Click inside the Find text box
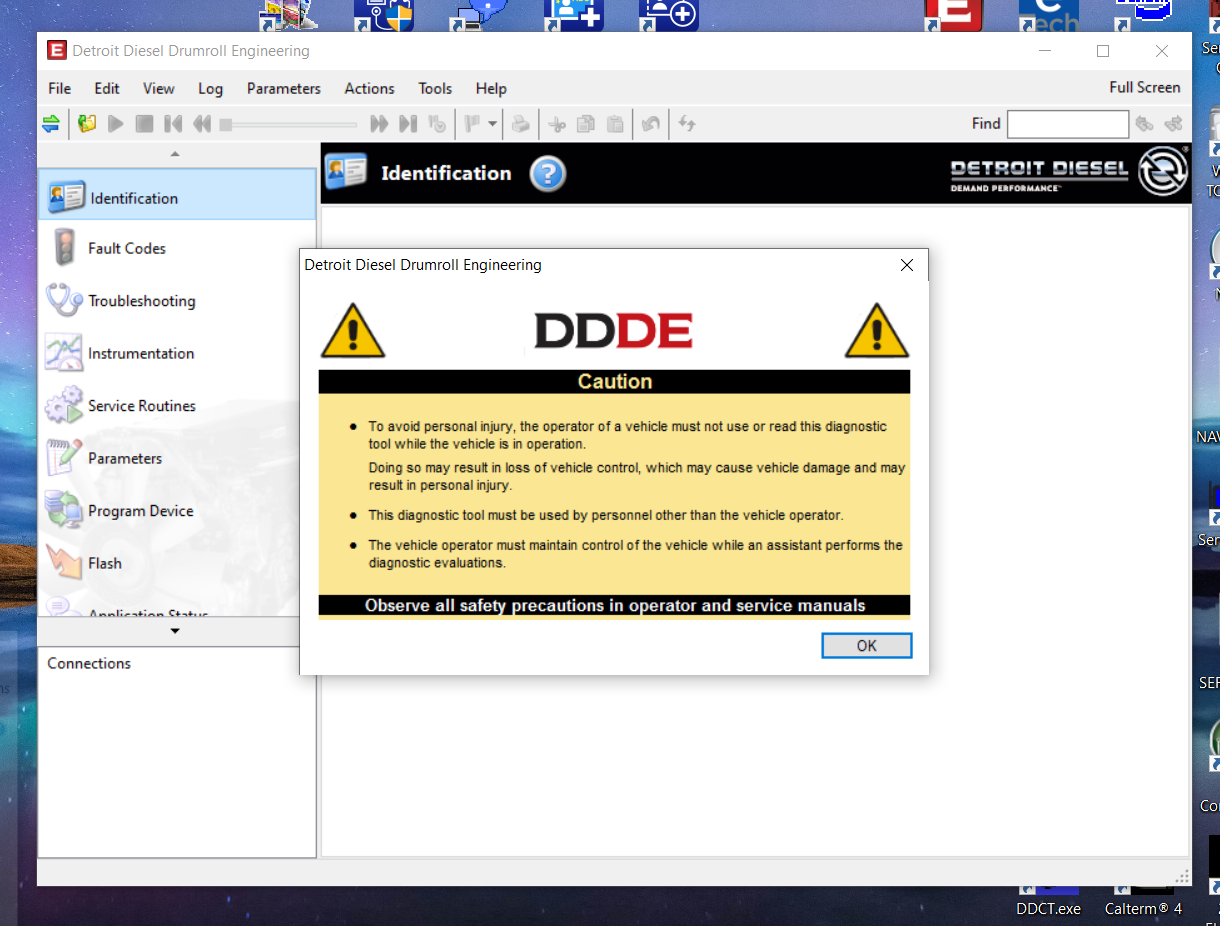This screenshot has width=1220, height=926. [1068, 124]
